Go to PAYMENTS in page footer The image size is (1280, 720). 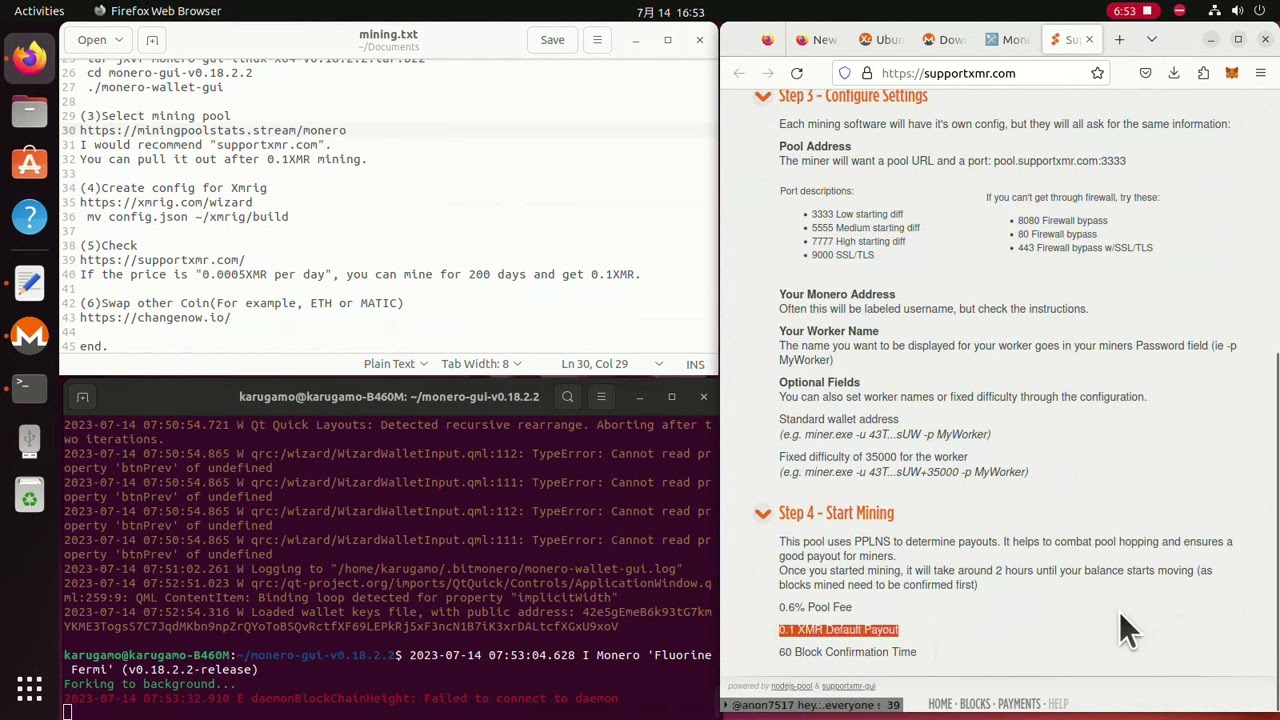(1019, 704)
